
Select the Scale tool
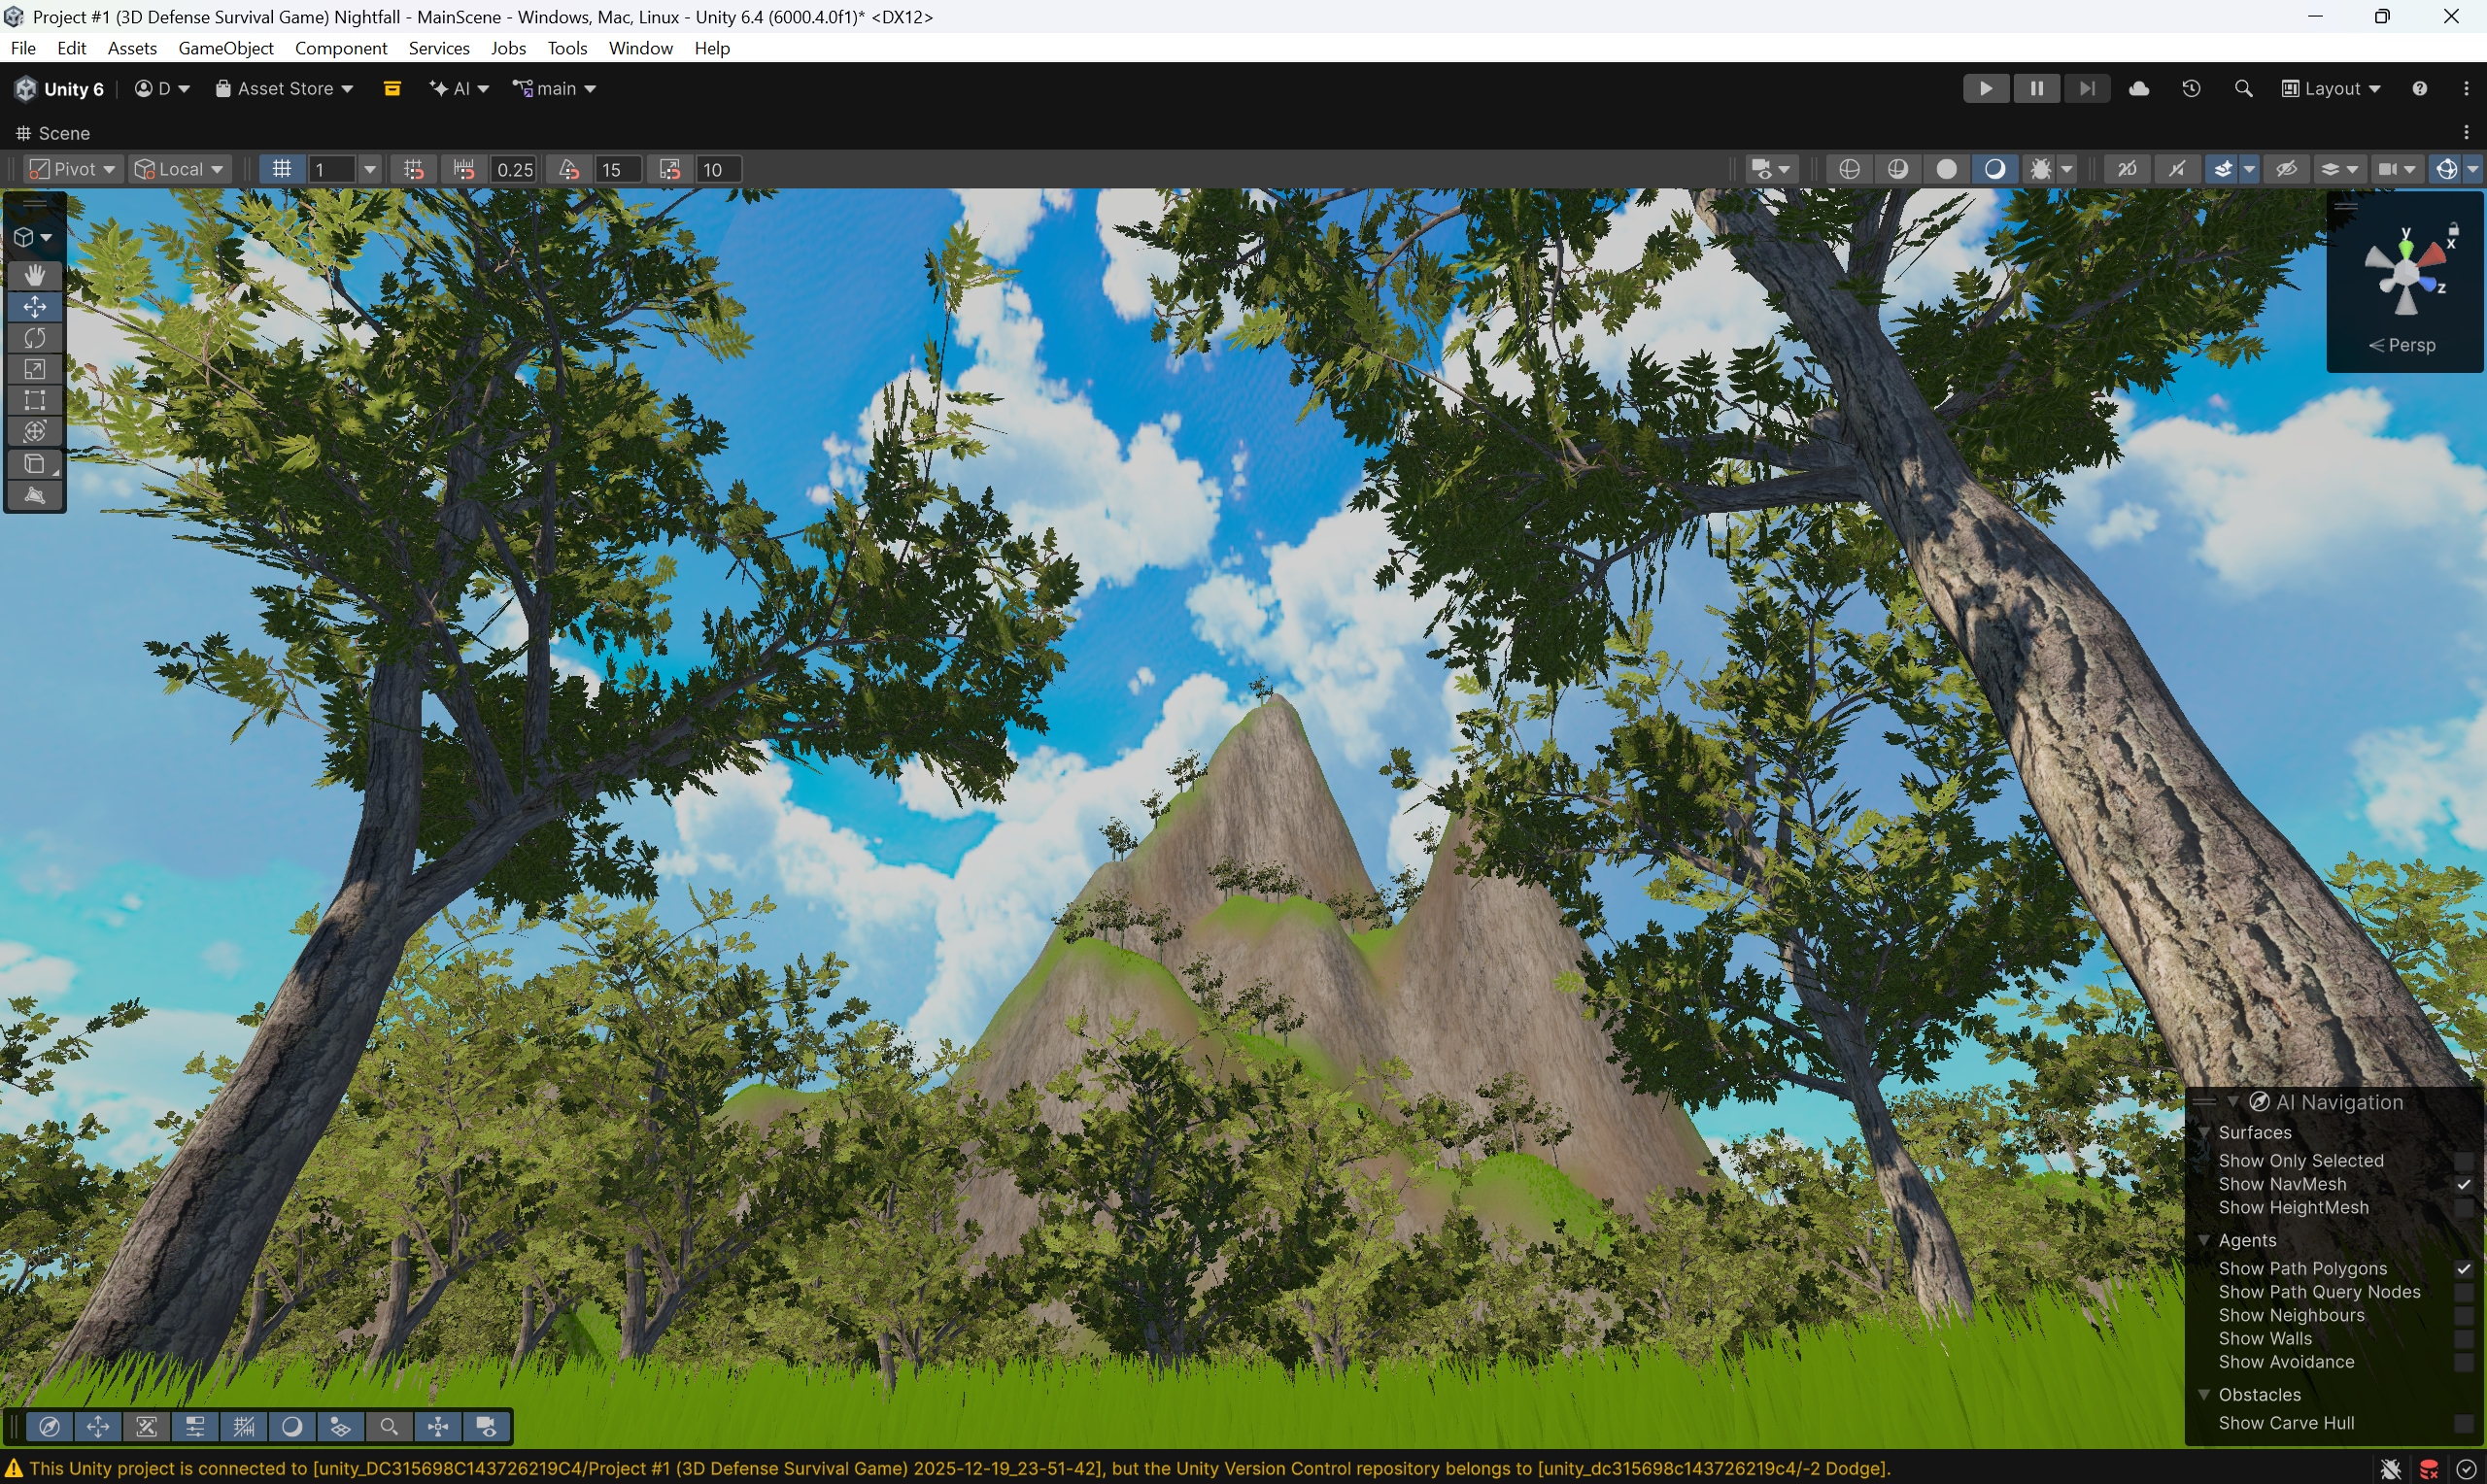click(35, 370)
